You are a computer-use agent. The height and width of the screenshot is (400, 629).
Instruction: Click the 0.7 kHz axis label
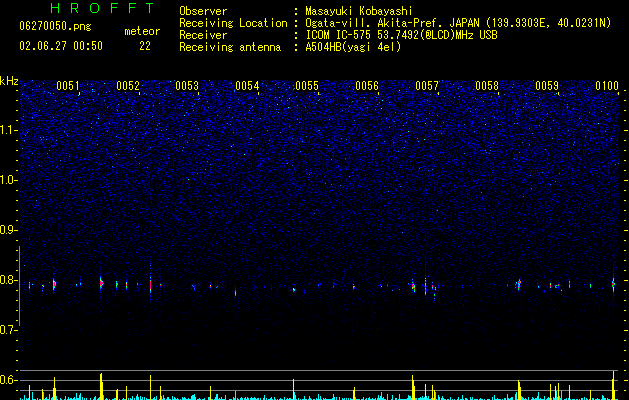pyautogui.click(x=9, y=330)
